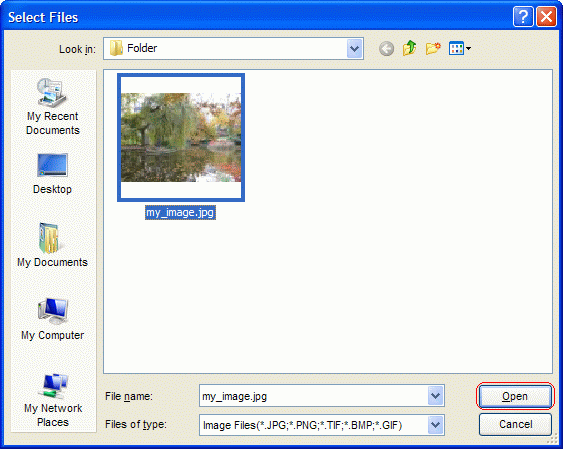Expand the File name dropdown arrow
This screenshot has height=449, width=563.
point(436,396)
